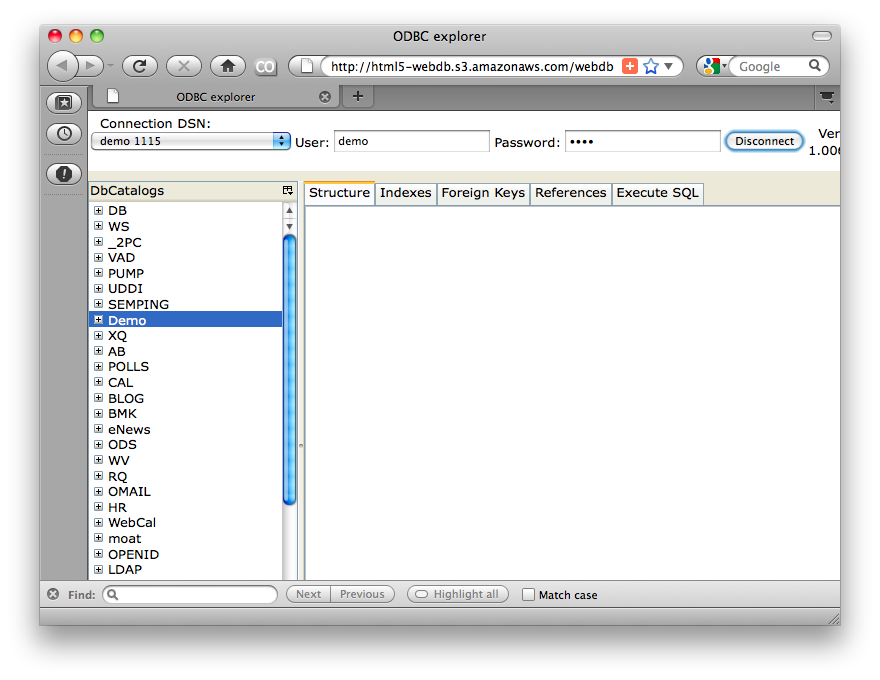The height and width of the screenshot is (680, 880).
Task: Click the Disconnect button
Action: 764,141
